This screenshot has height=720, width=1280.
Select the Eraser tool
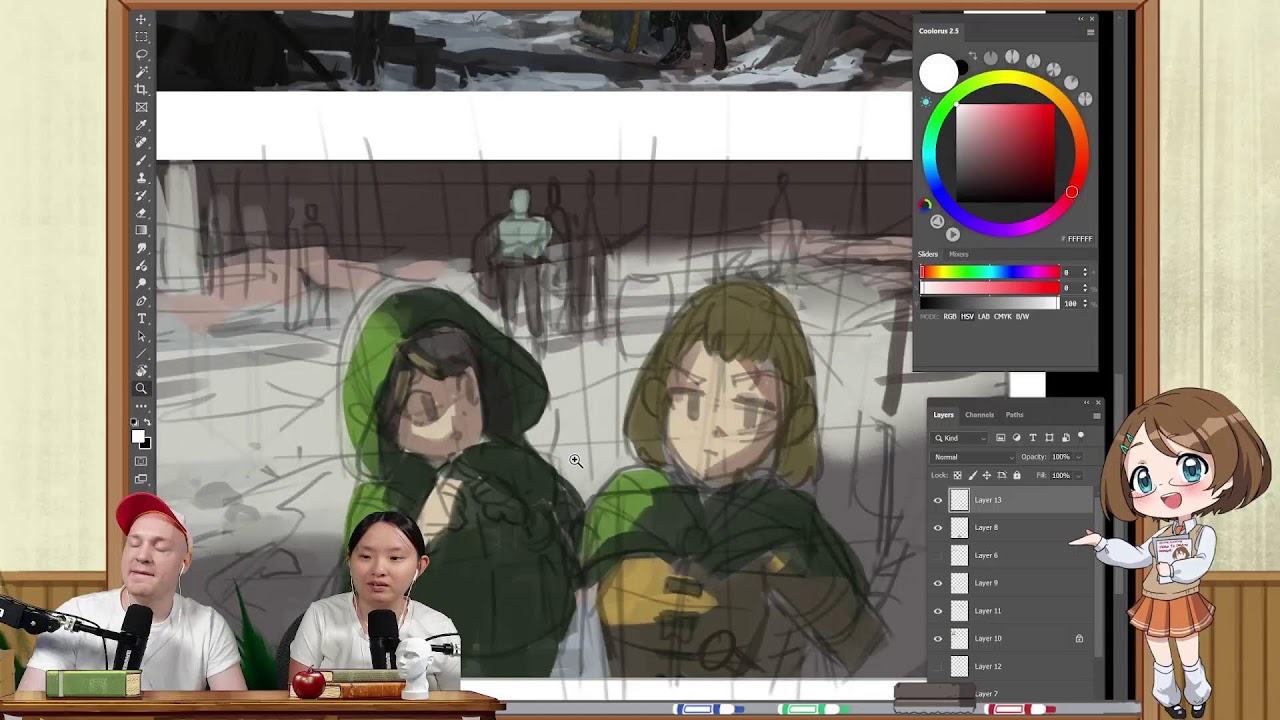pos(141,212)
